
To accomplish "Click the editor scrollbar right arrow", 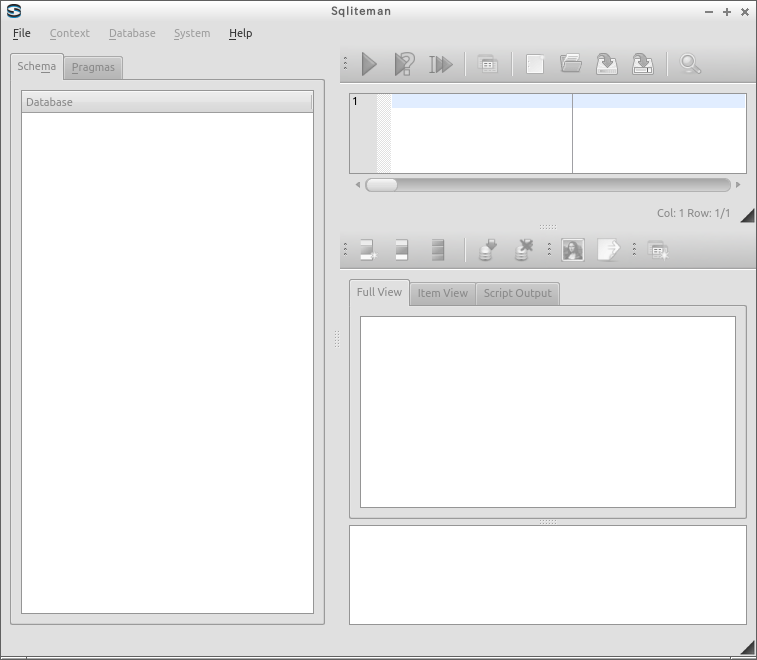I will 738,185.
